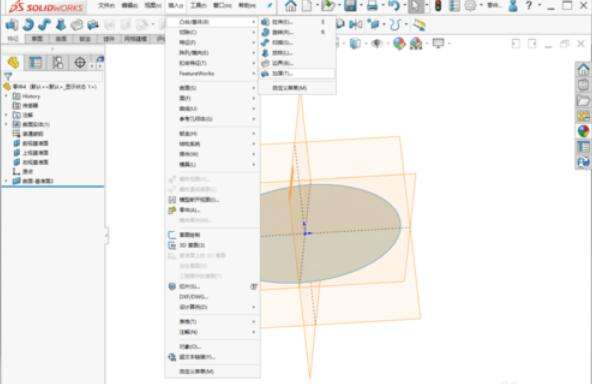Click the Undo arrow icon

click(394, 6)
